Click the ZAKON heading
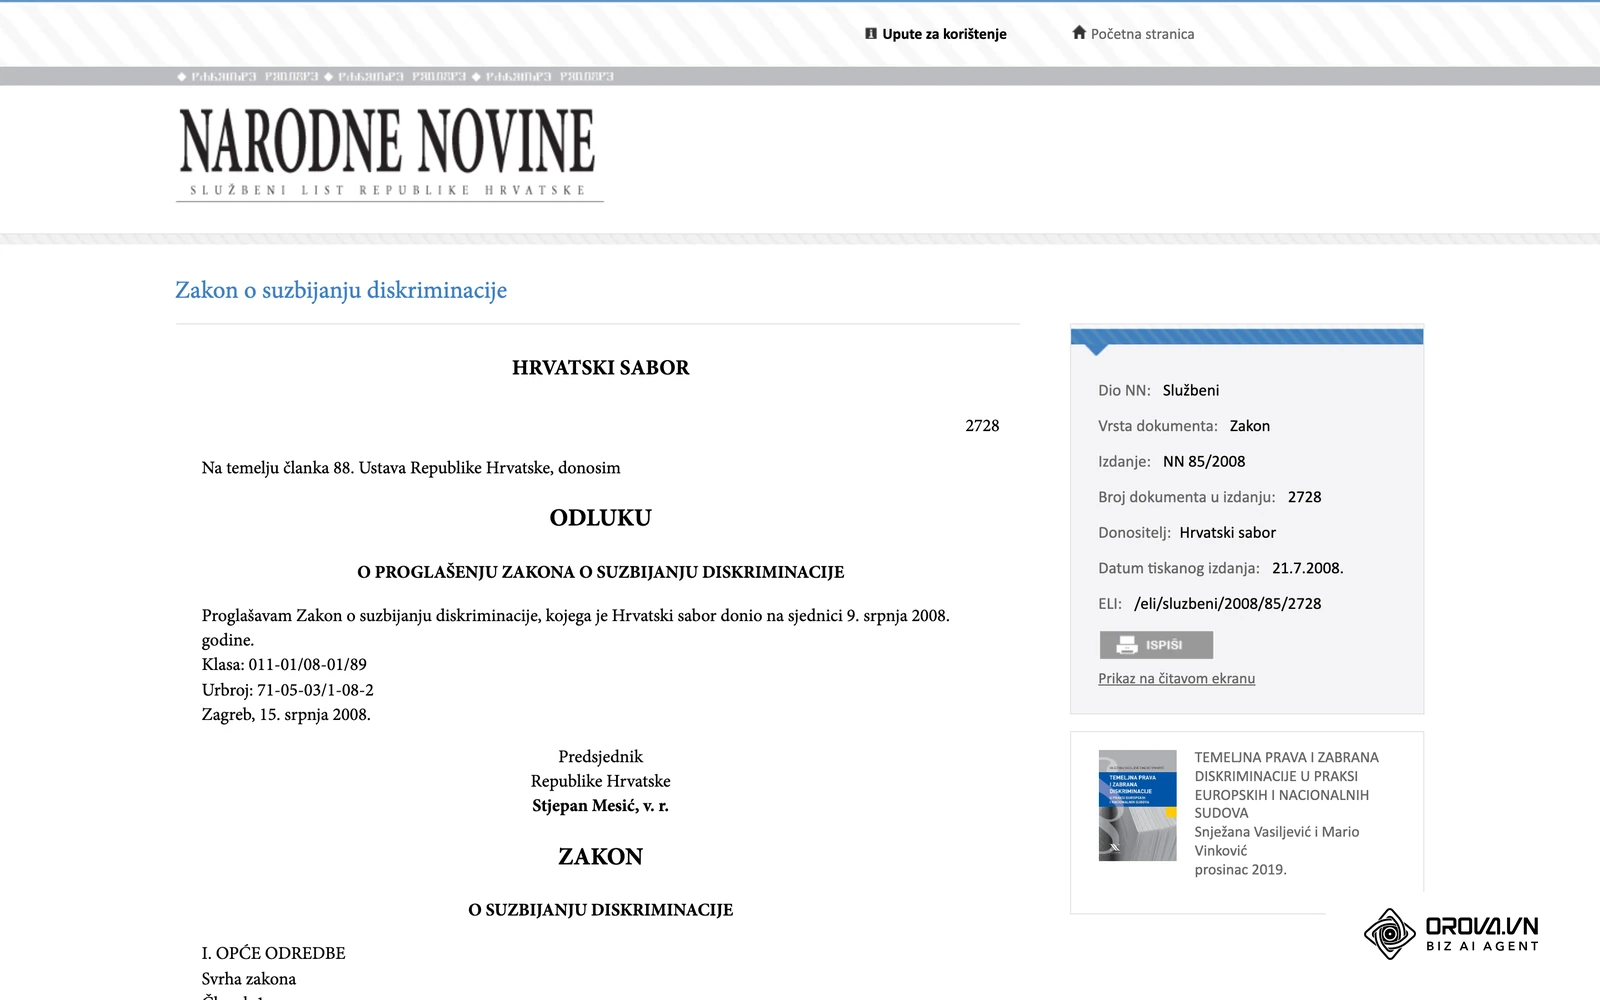Viewport: 1600px width, 1000px height. (x=600, y=857)
